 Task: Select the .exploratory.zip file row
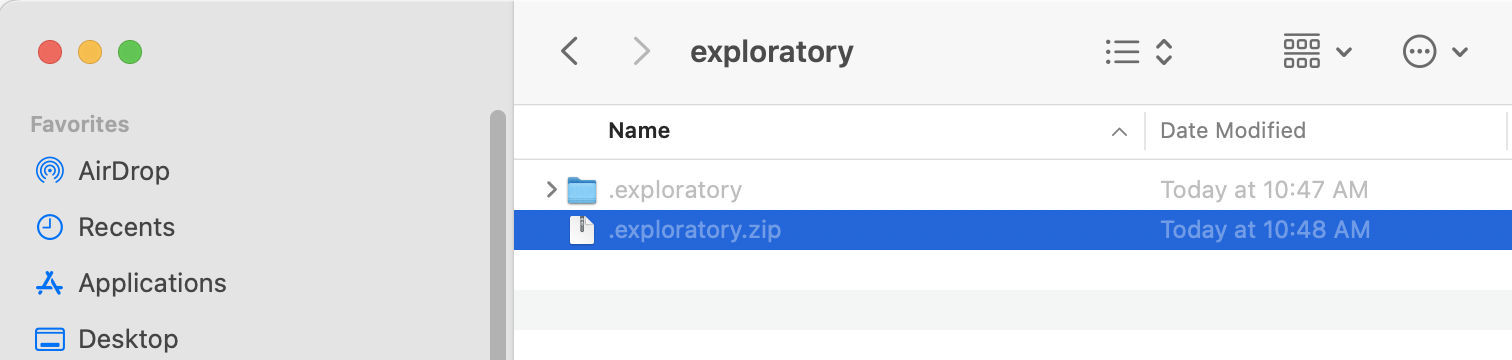[x=1012, y=230]
